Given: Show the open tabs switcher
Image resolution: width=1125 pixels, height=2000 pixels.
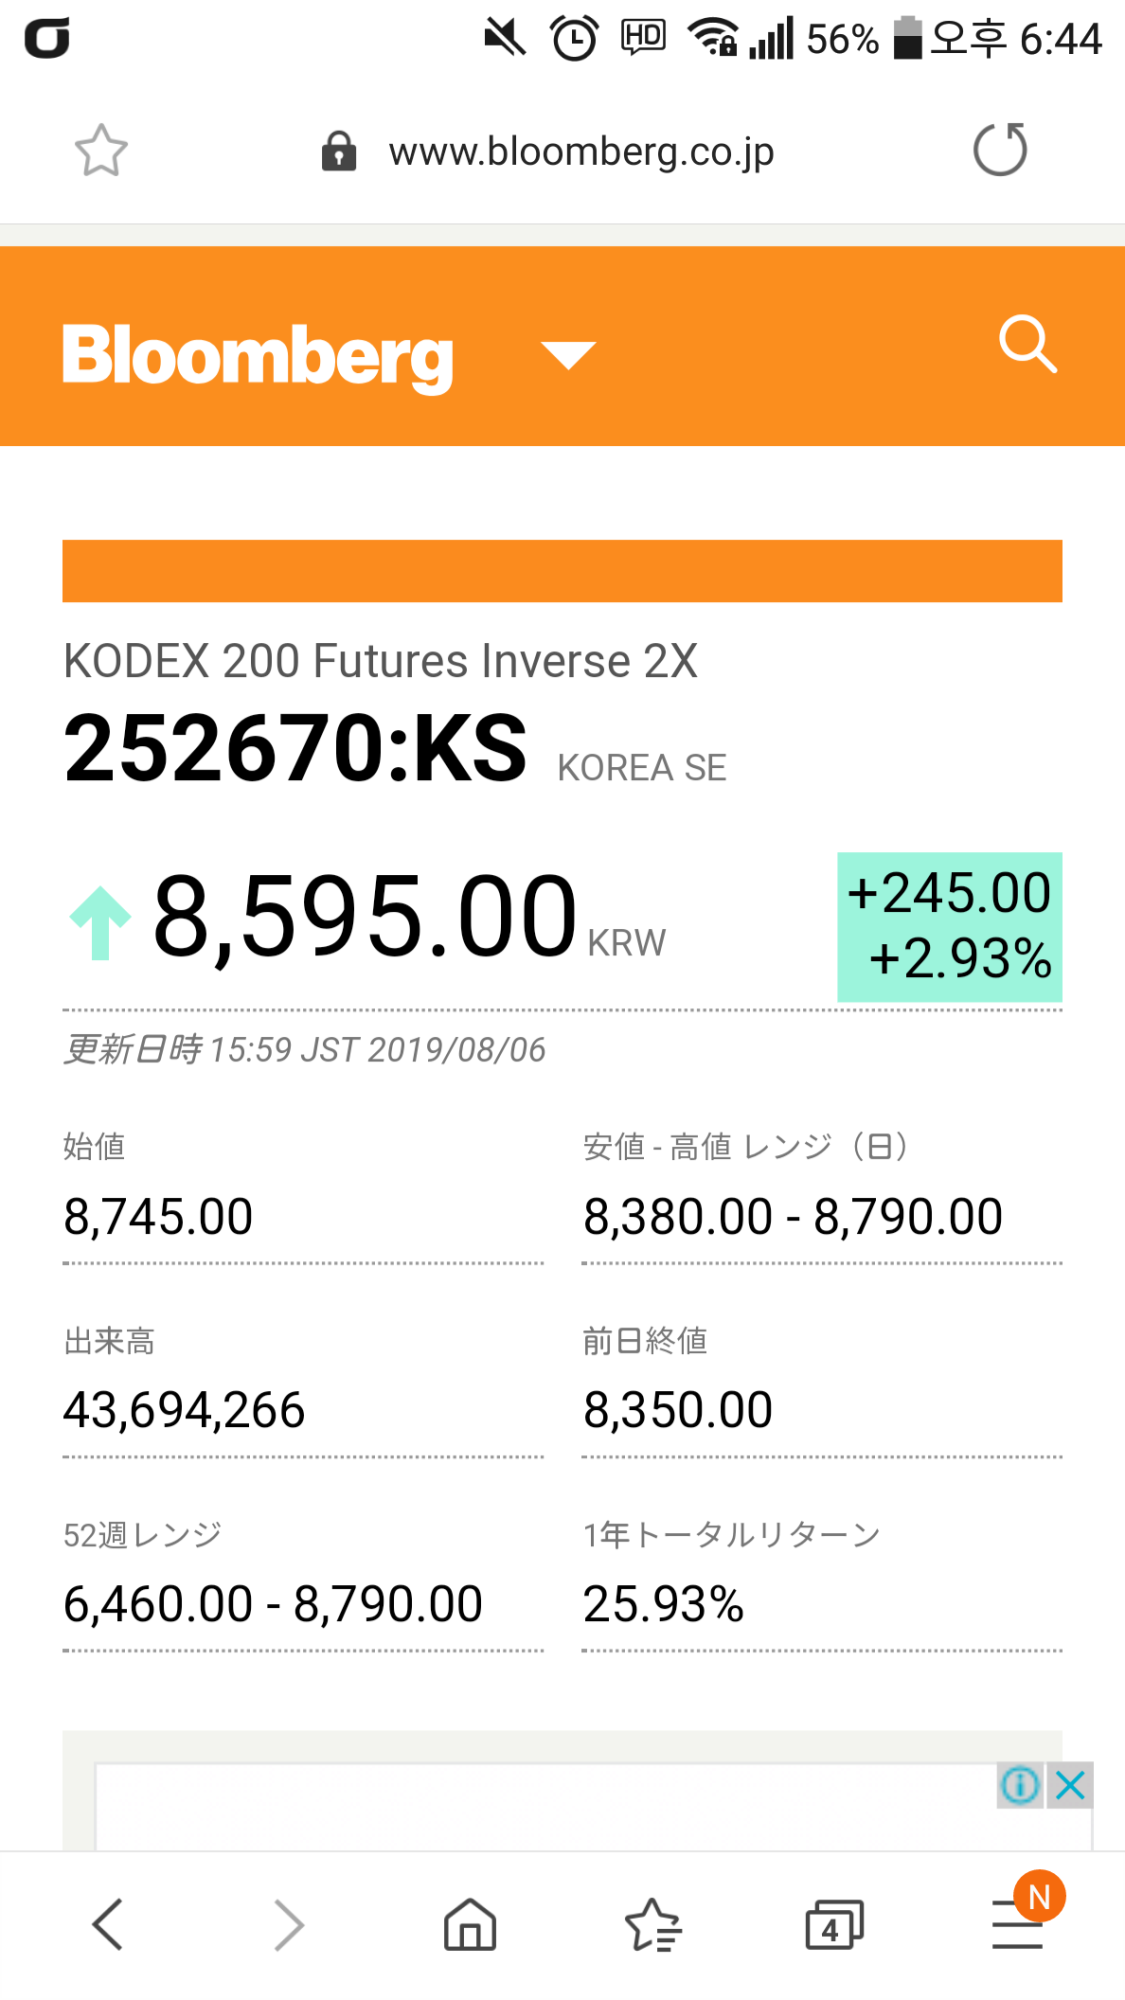Looking at the screenshot, I should click(x=834, y=1924).
